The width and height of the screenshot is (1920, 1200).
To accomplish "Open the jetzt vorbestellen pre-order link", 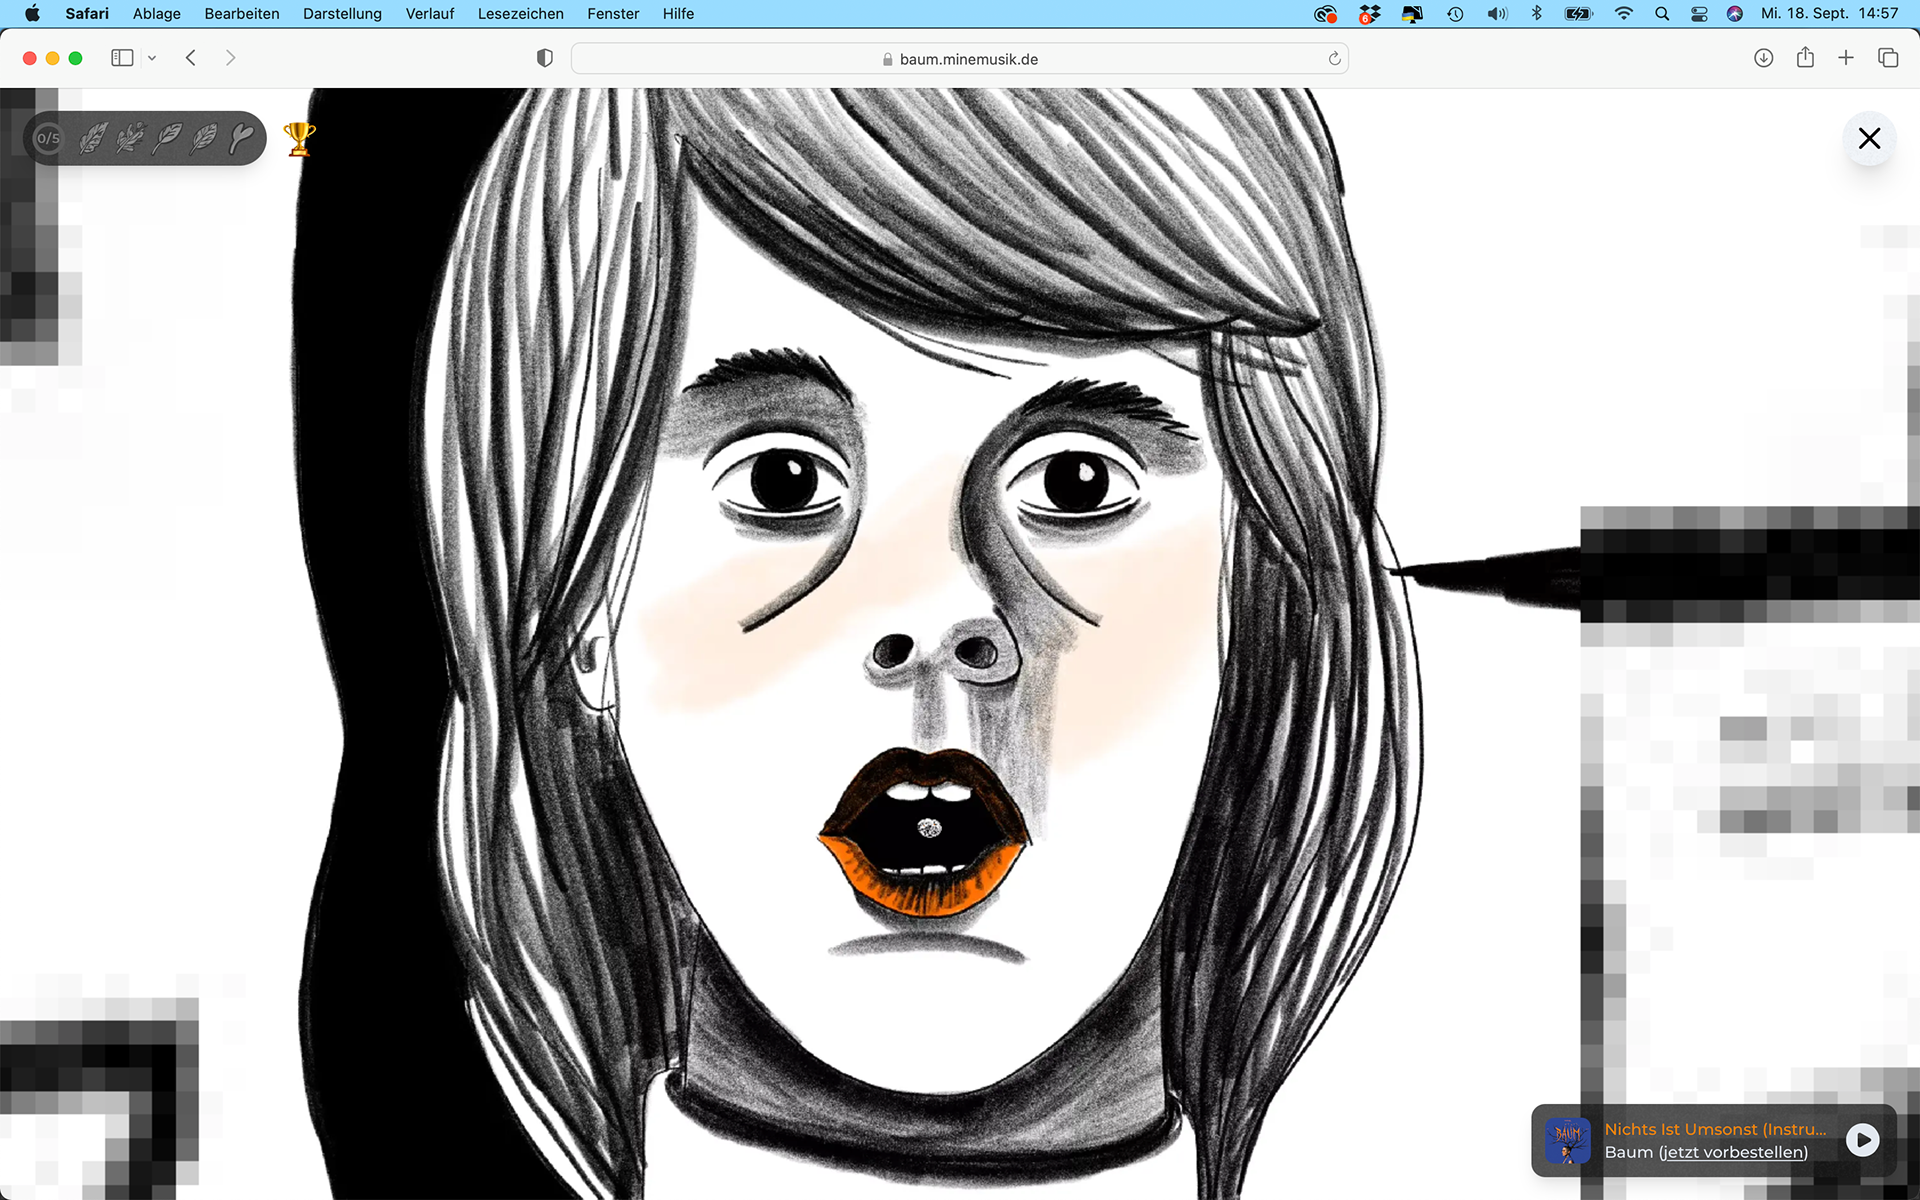I will tap(1733, 1152).
